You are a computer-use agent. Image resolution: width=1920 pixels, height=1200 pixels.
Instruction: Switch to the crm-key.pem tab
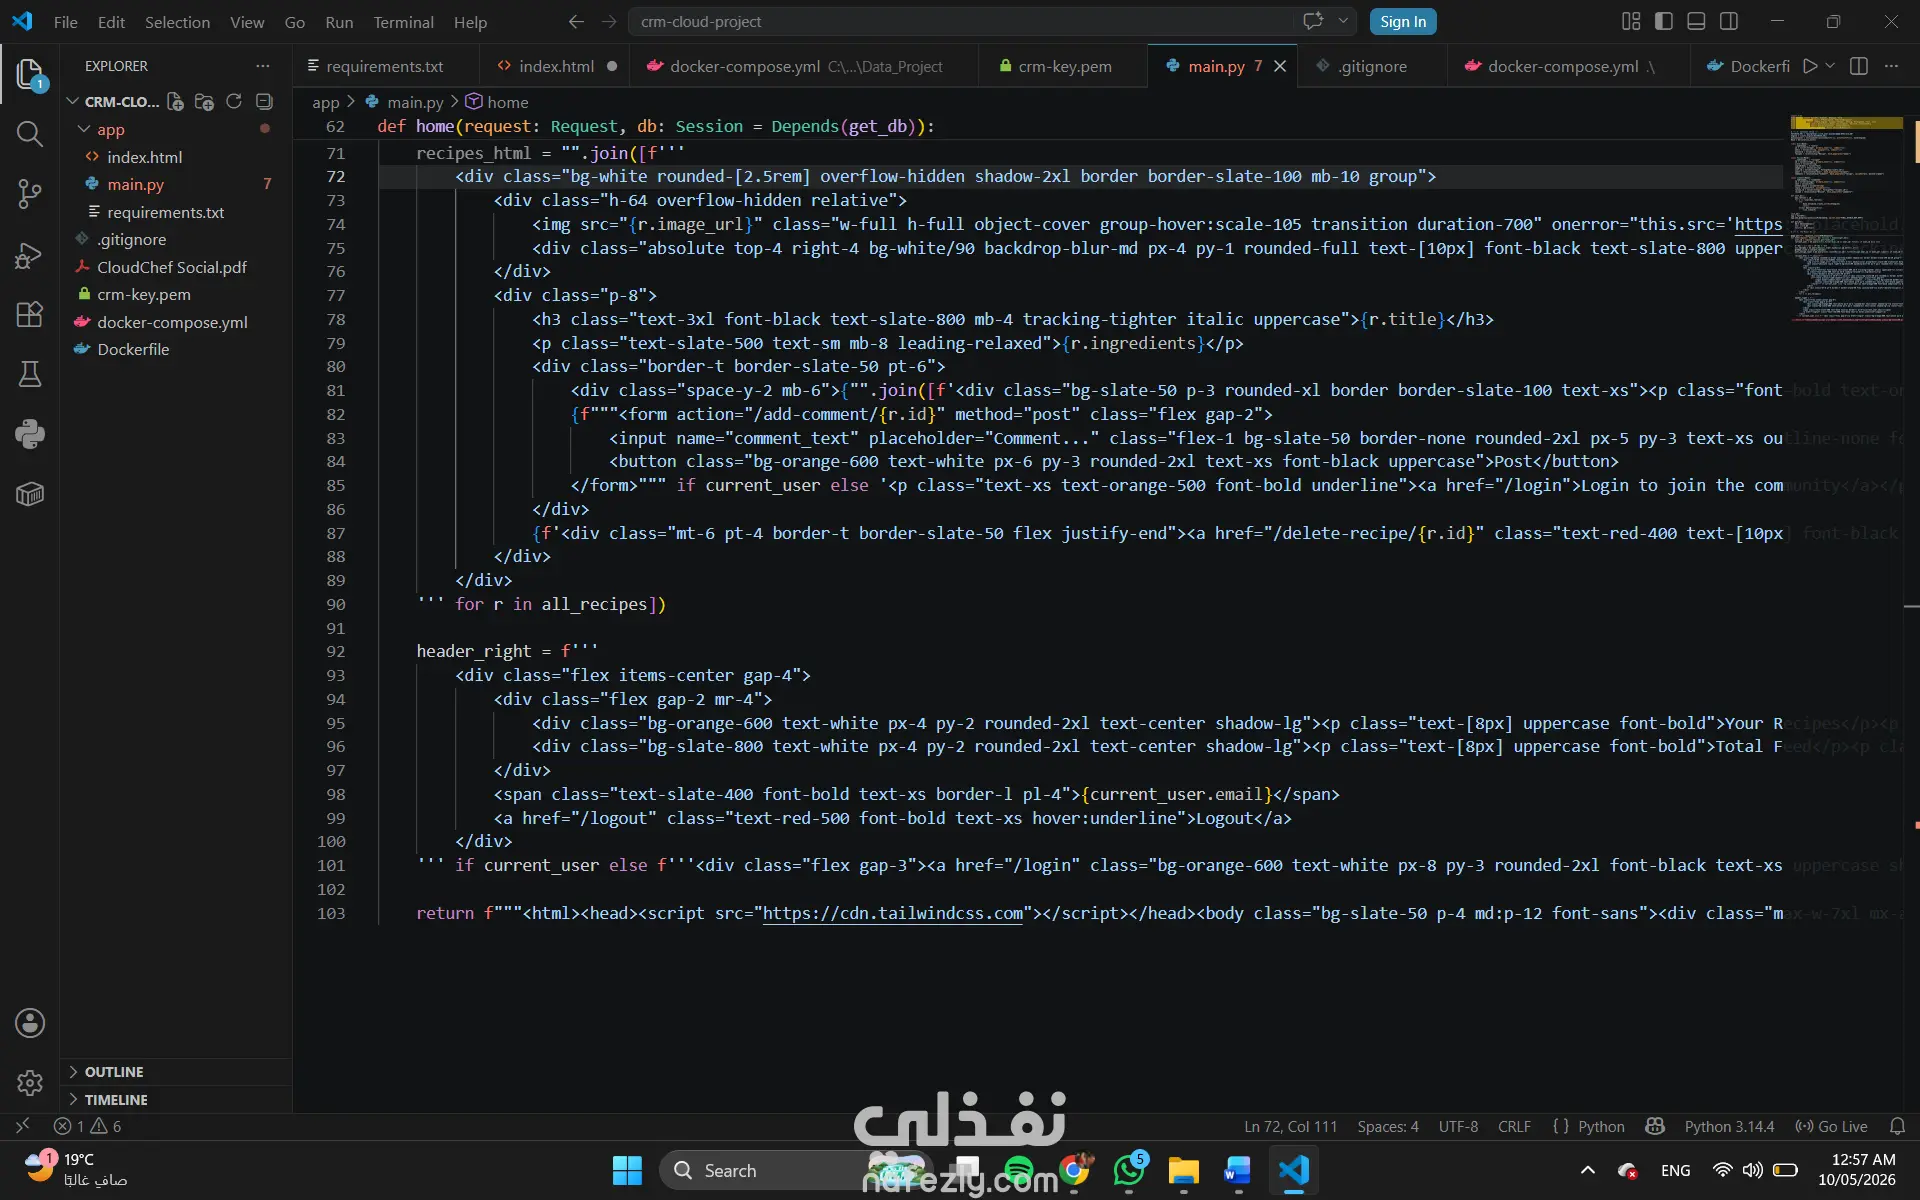(1064, 66)
